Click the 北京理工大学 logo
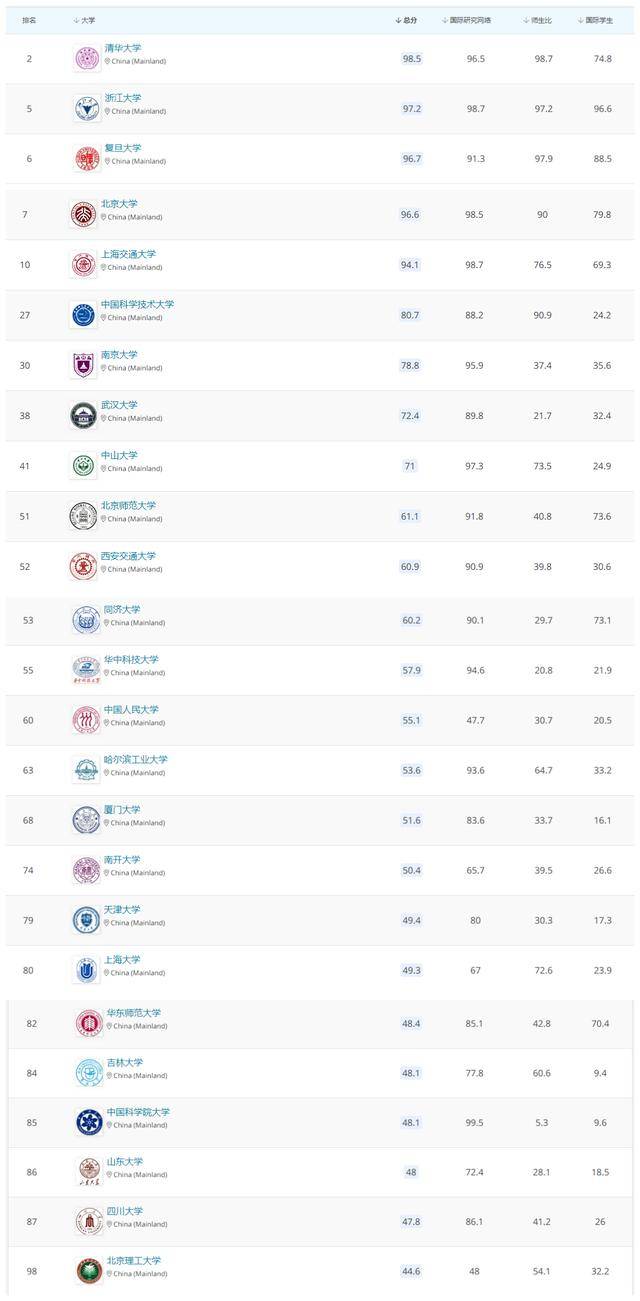Viewport: 640px width, 1301px height. [89, 1271]
